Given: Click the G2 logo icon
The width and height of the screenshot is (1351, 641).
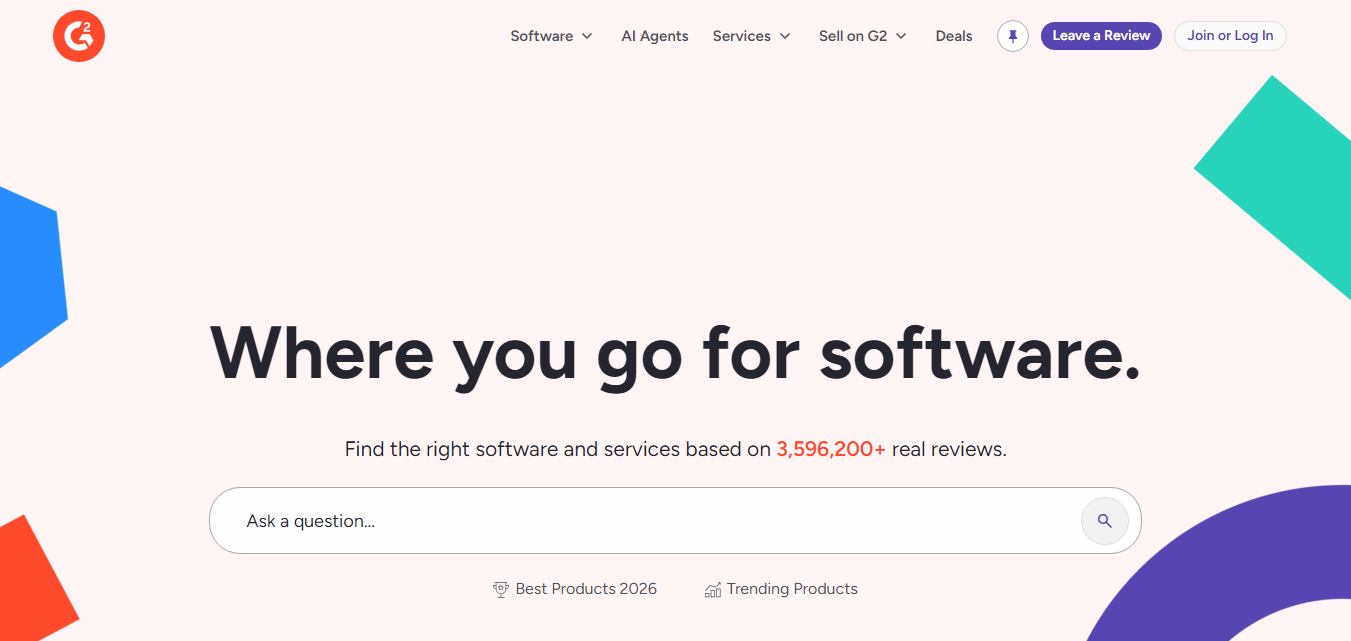Looking at the screenshot, I should [x=79, y=36].
